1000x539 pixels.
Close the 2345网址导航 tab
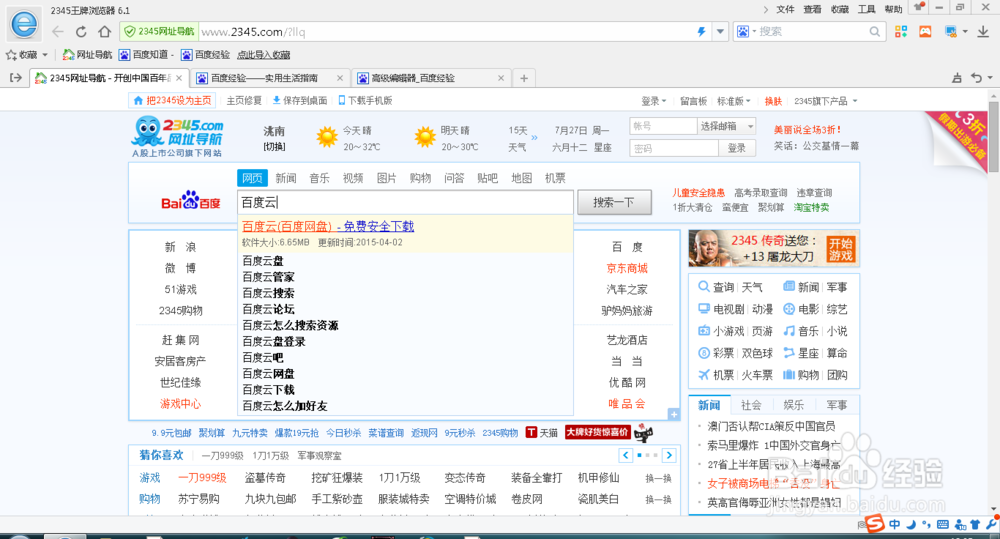(x=179, y=78)
